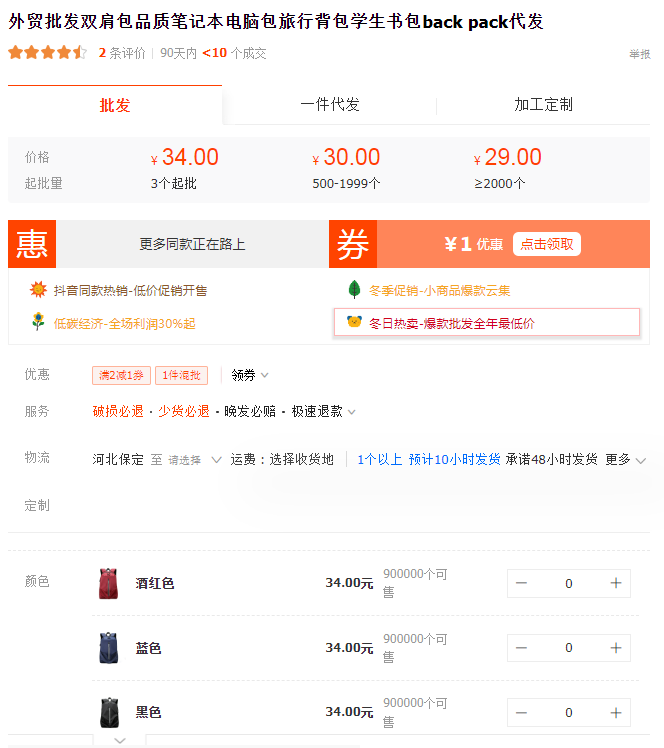Switch to the 一件代发 tab
This screenshot has height=748, width=664.
click(330, 104)
